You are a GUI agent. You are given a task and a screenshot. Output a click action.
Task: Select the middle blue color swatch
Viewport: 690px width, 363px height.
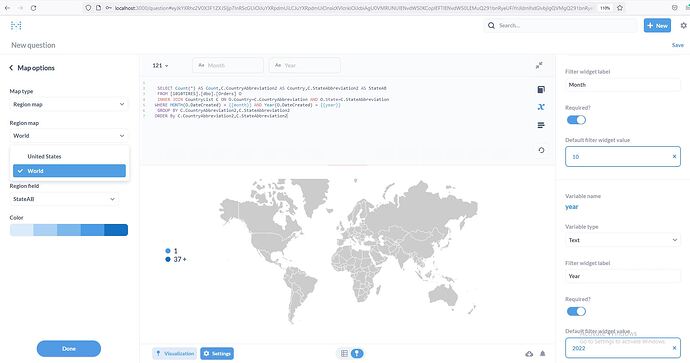69,230
